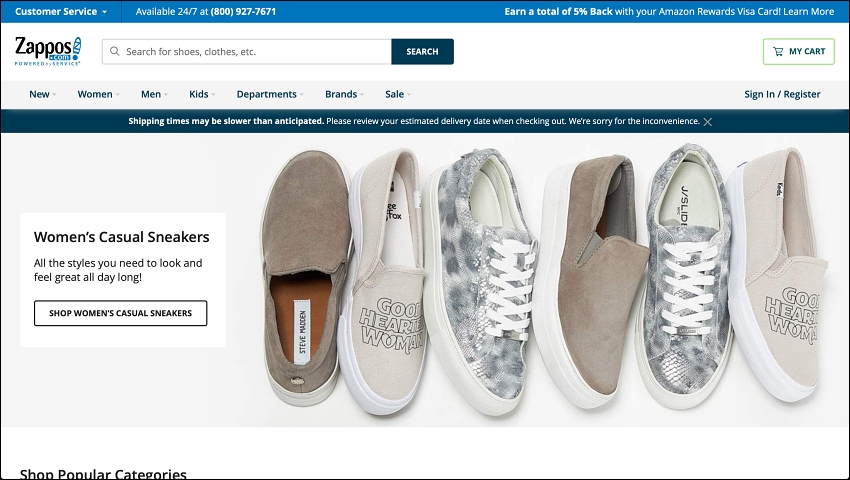Click the Women's Casual Sneakers heading
850x480 pixels.
[x=121, y=237]
